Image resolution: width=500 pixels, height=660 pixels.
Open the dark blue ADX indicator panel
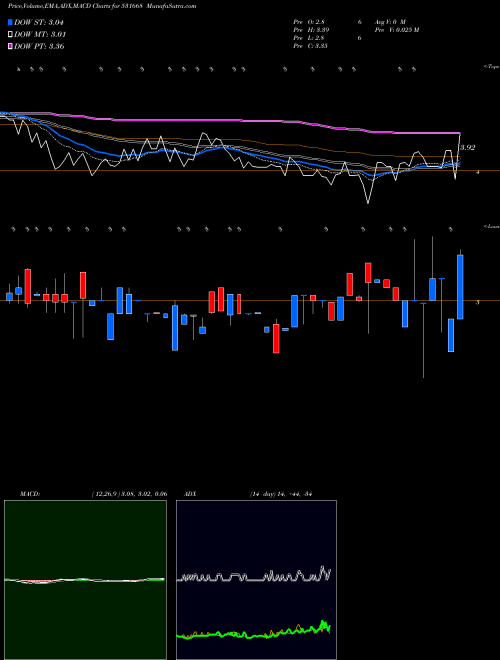[x=256, y=580]
